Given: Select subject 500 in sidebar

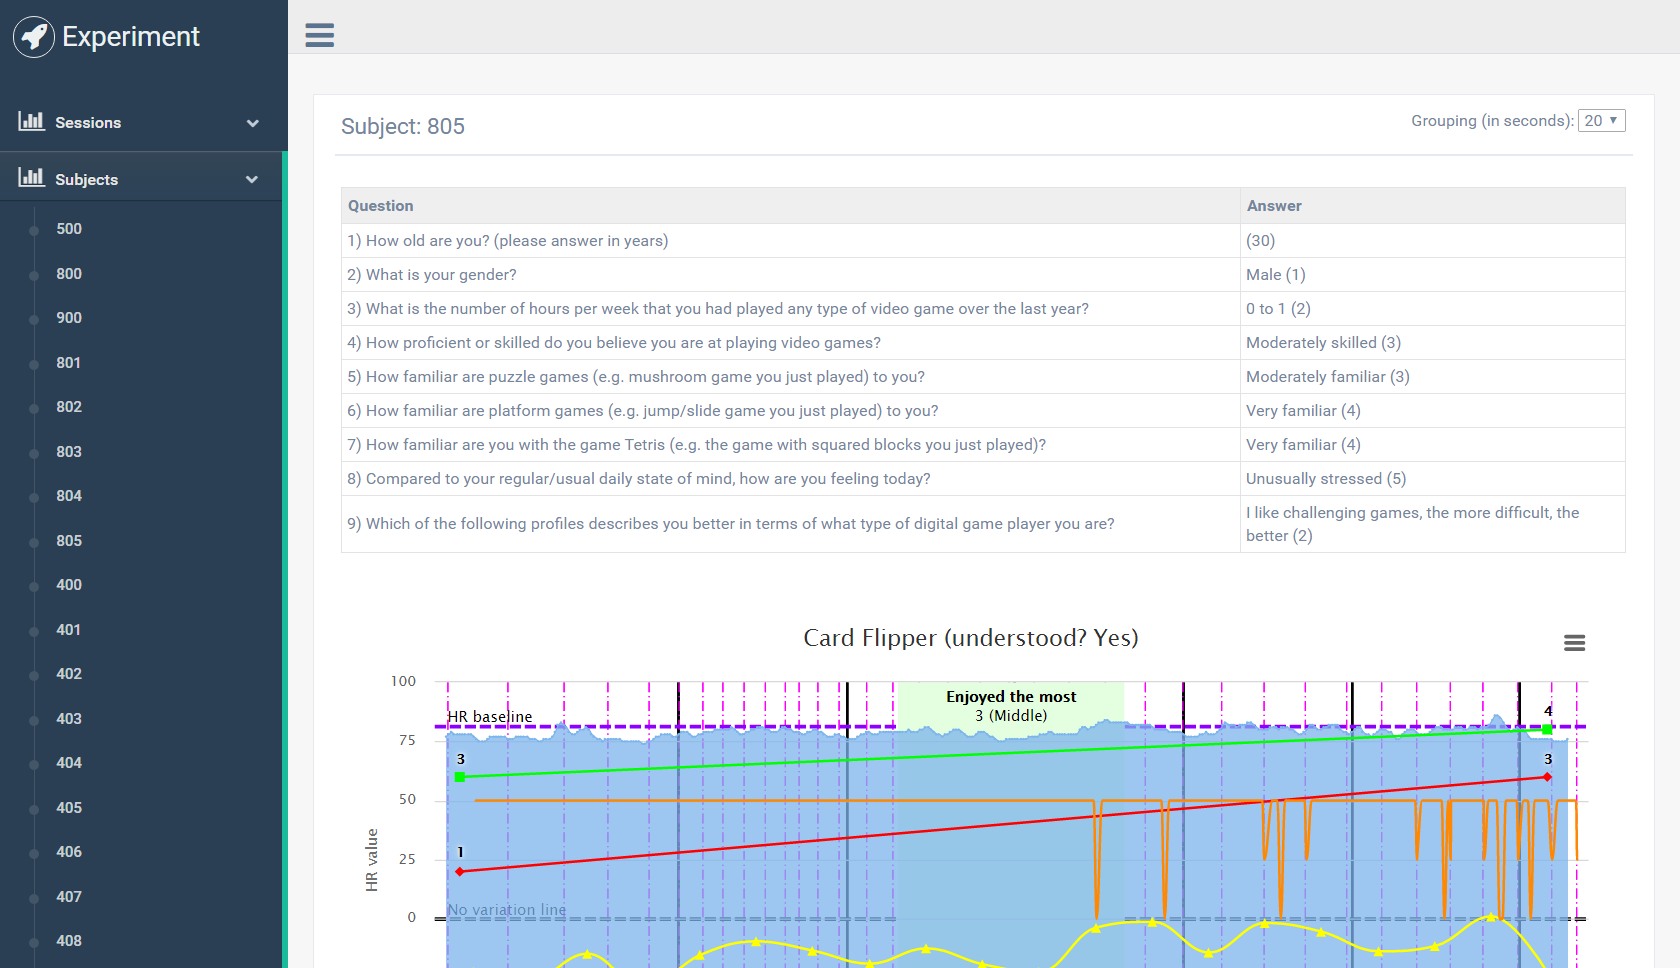Looking at the screenshot, I should [69, 229].
